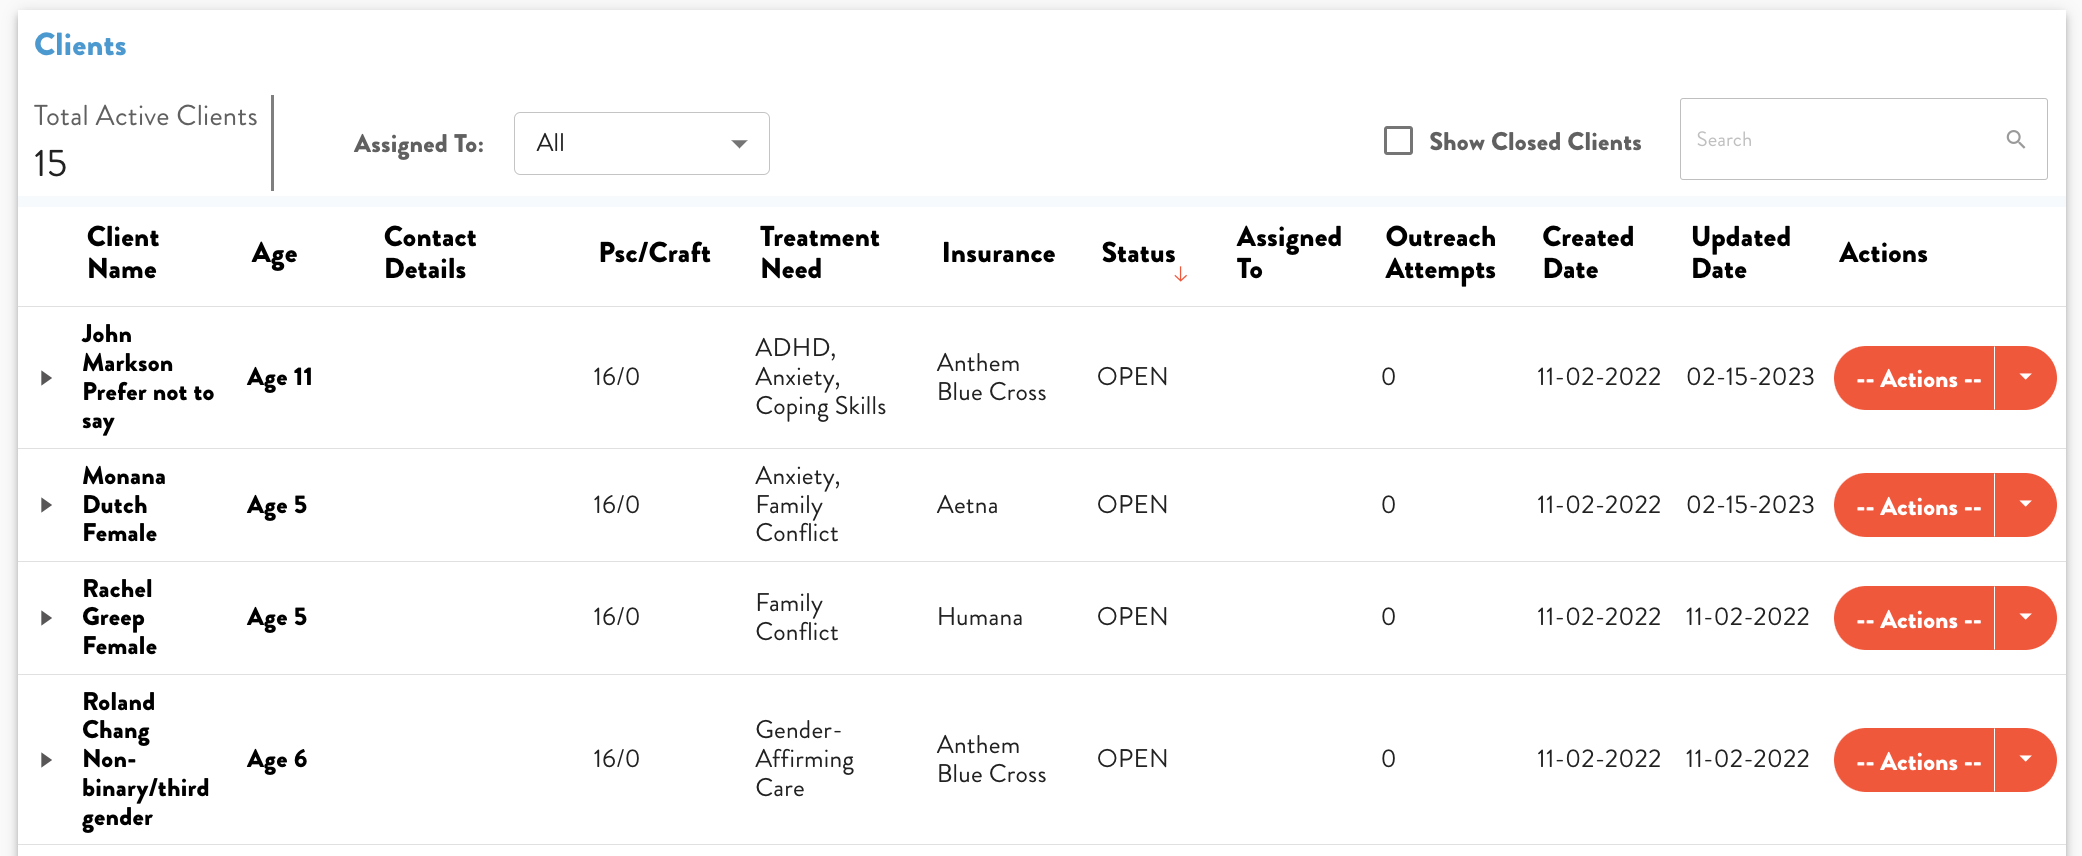Expand Monana Dutch's row
2082x856 pixels.
46,505
